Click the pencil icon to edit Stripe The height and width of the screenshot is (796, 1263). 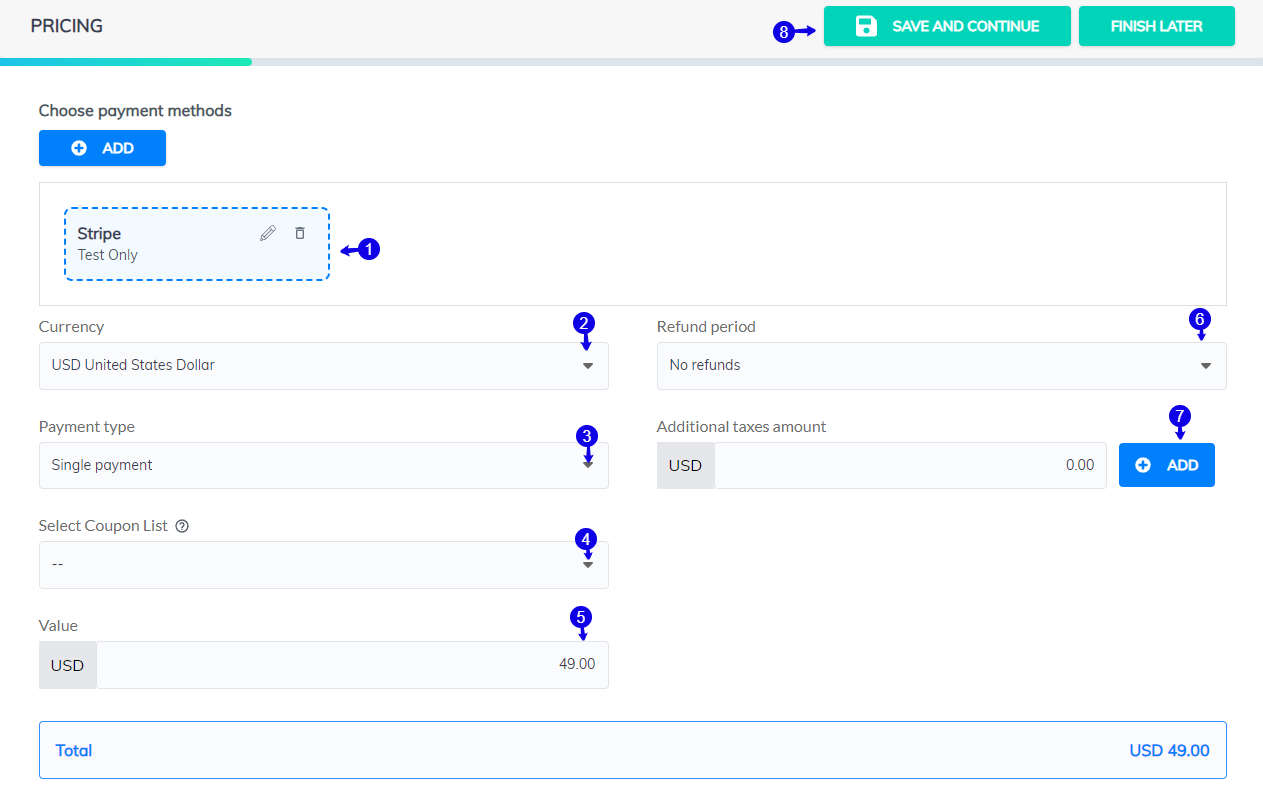pos(267,232)
